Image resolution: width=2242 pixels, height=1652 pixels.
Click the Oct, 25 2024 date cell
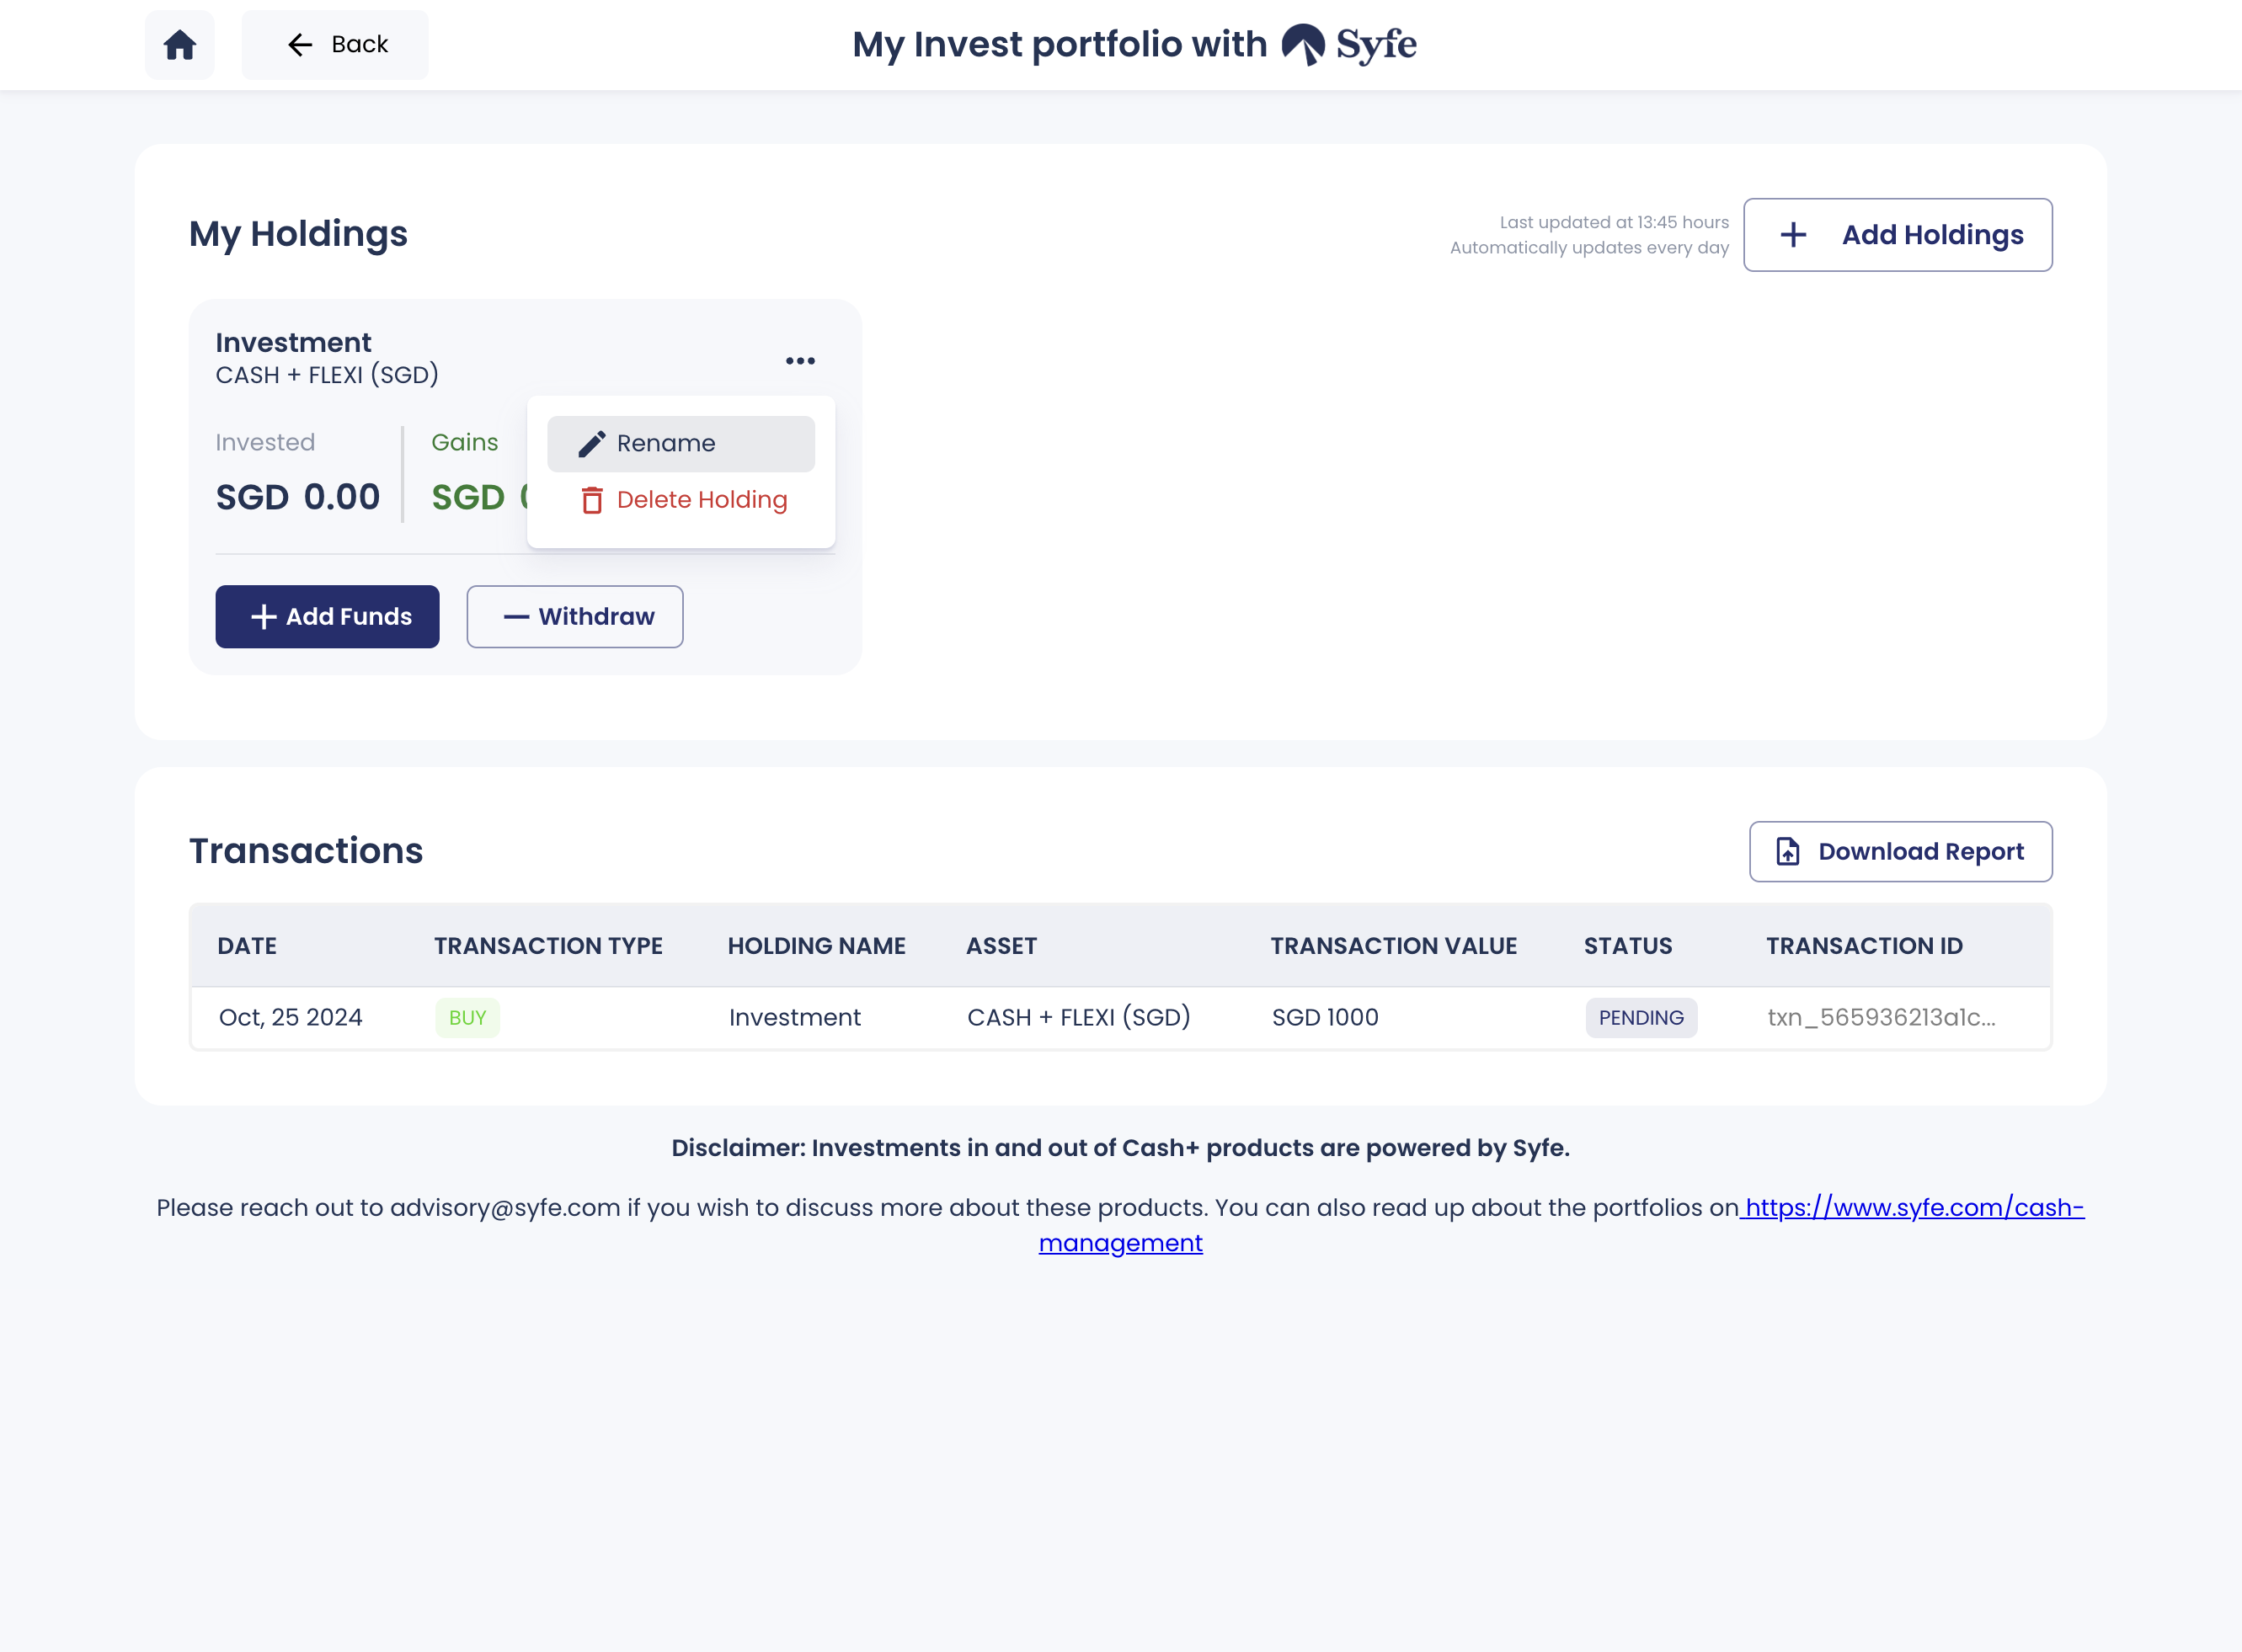[x=290, y=1018]
